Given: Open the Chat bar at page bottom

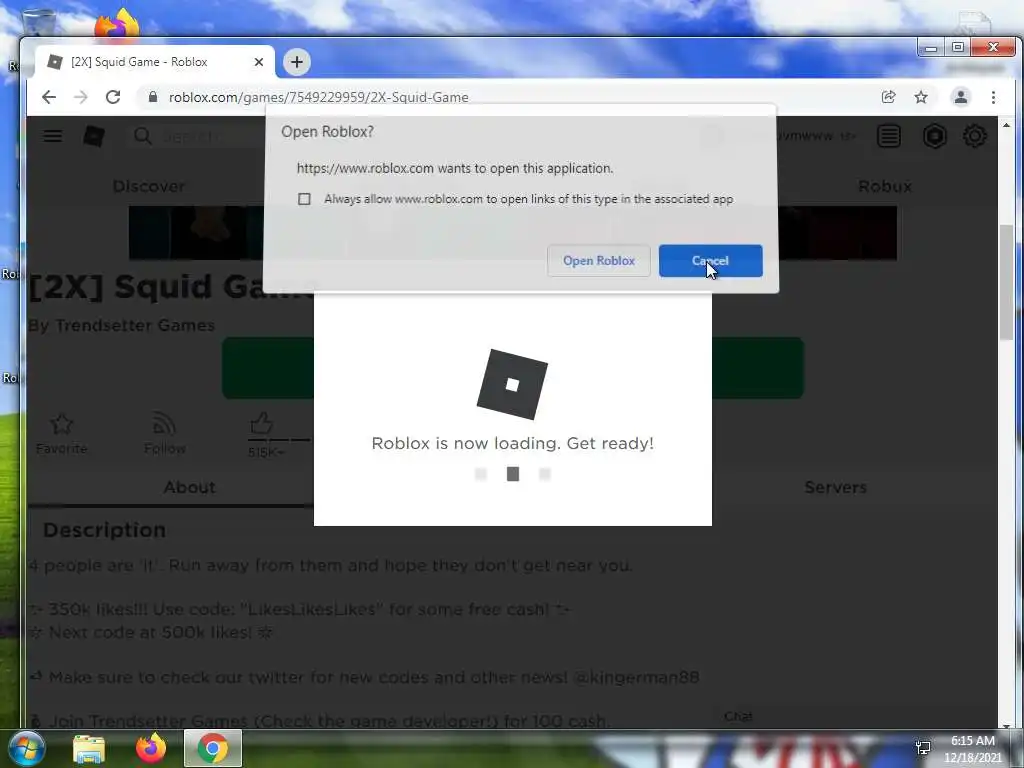Looking at the screenshot, I should [x=738, y=716].
